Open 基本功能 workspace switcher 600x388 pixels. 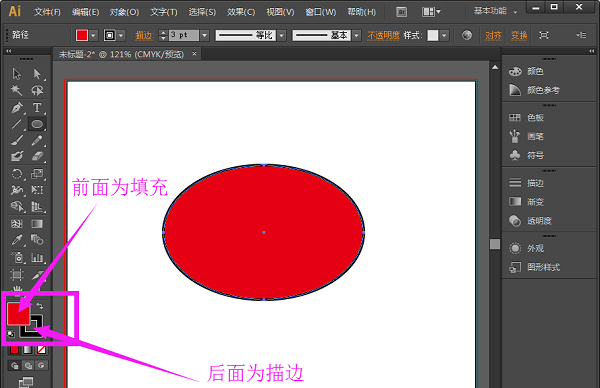(495, 11)
